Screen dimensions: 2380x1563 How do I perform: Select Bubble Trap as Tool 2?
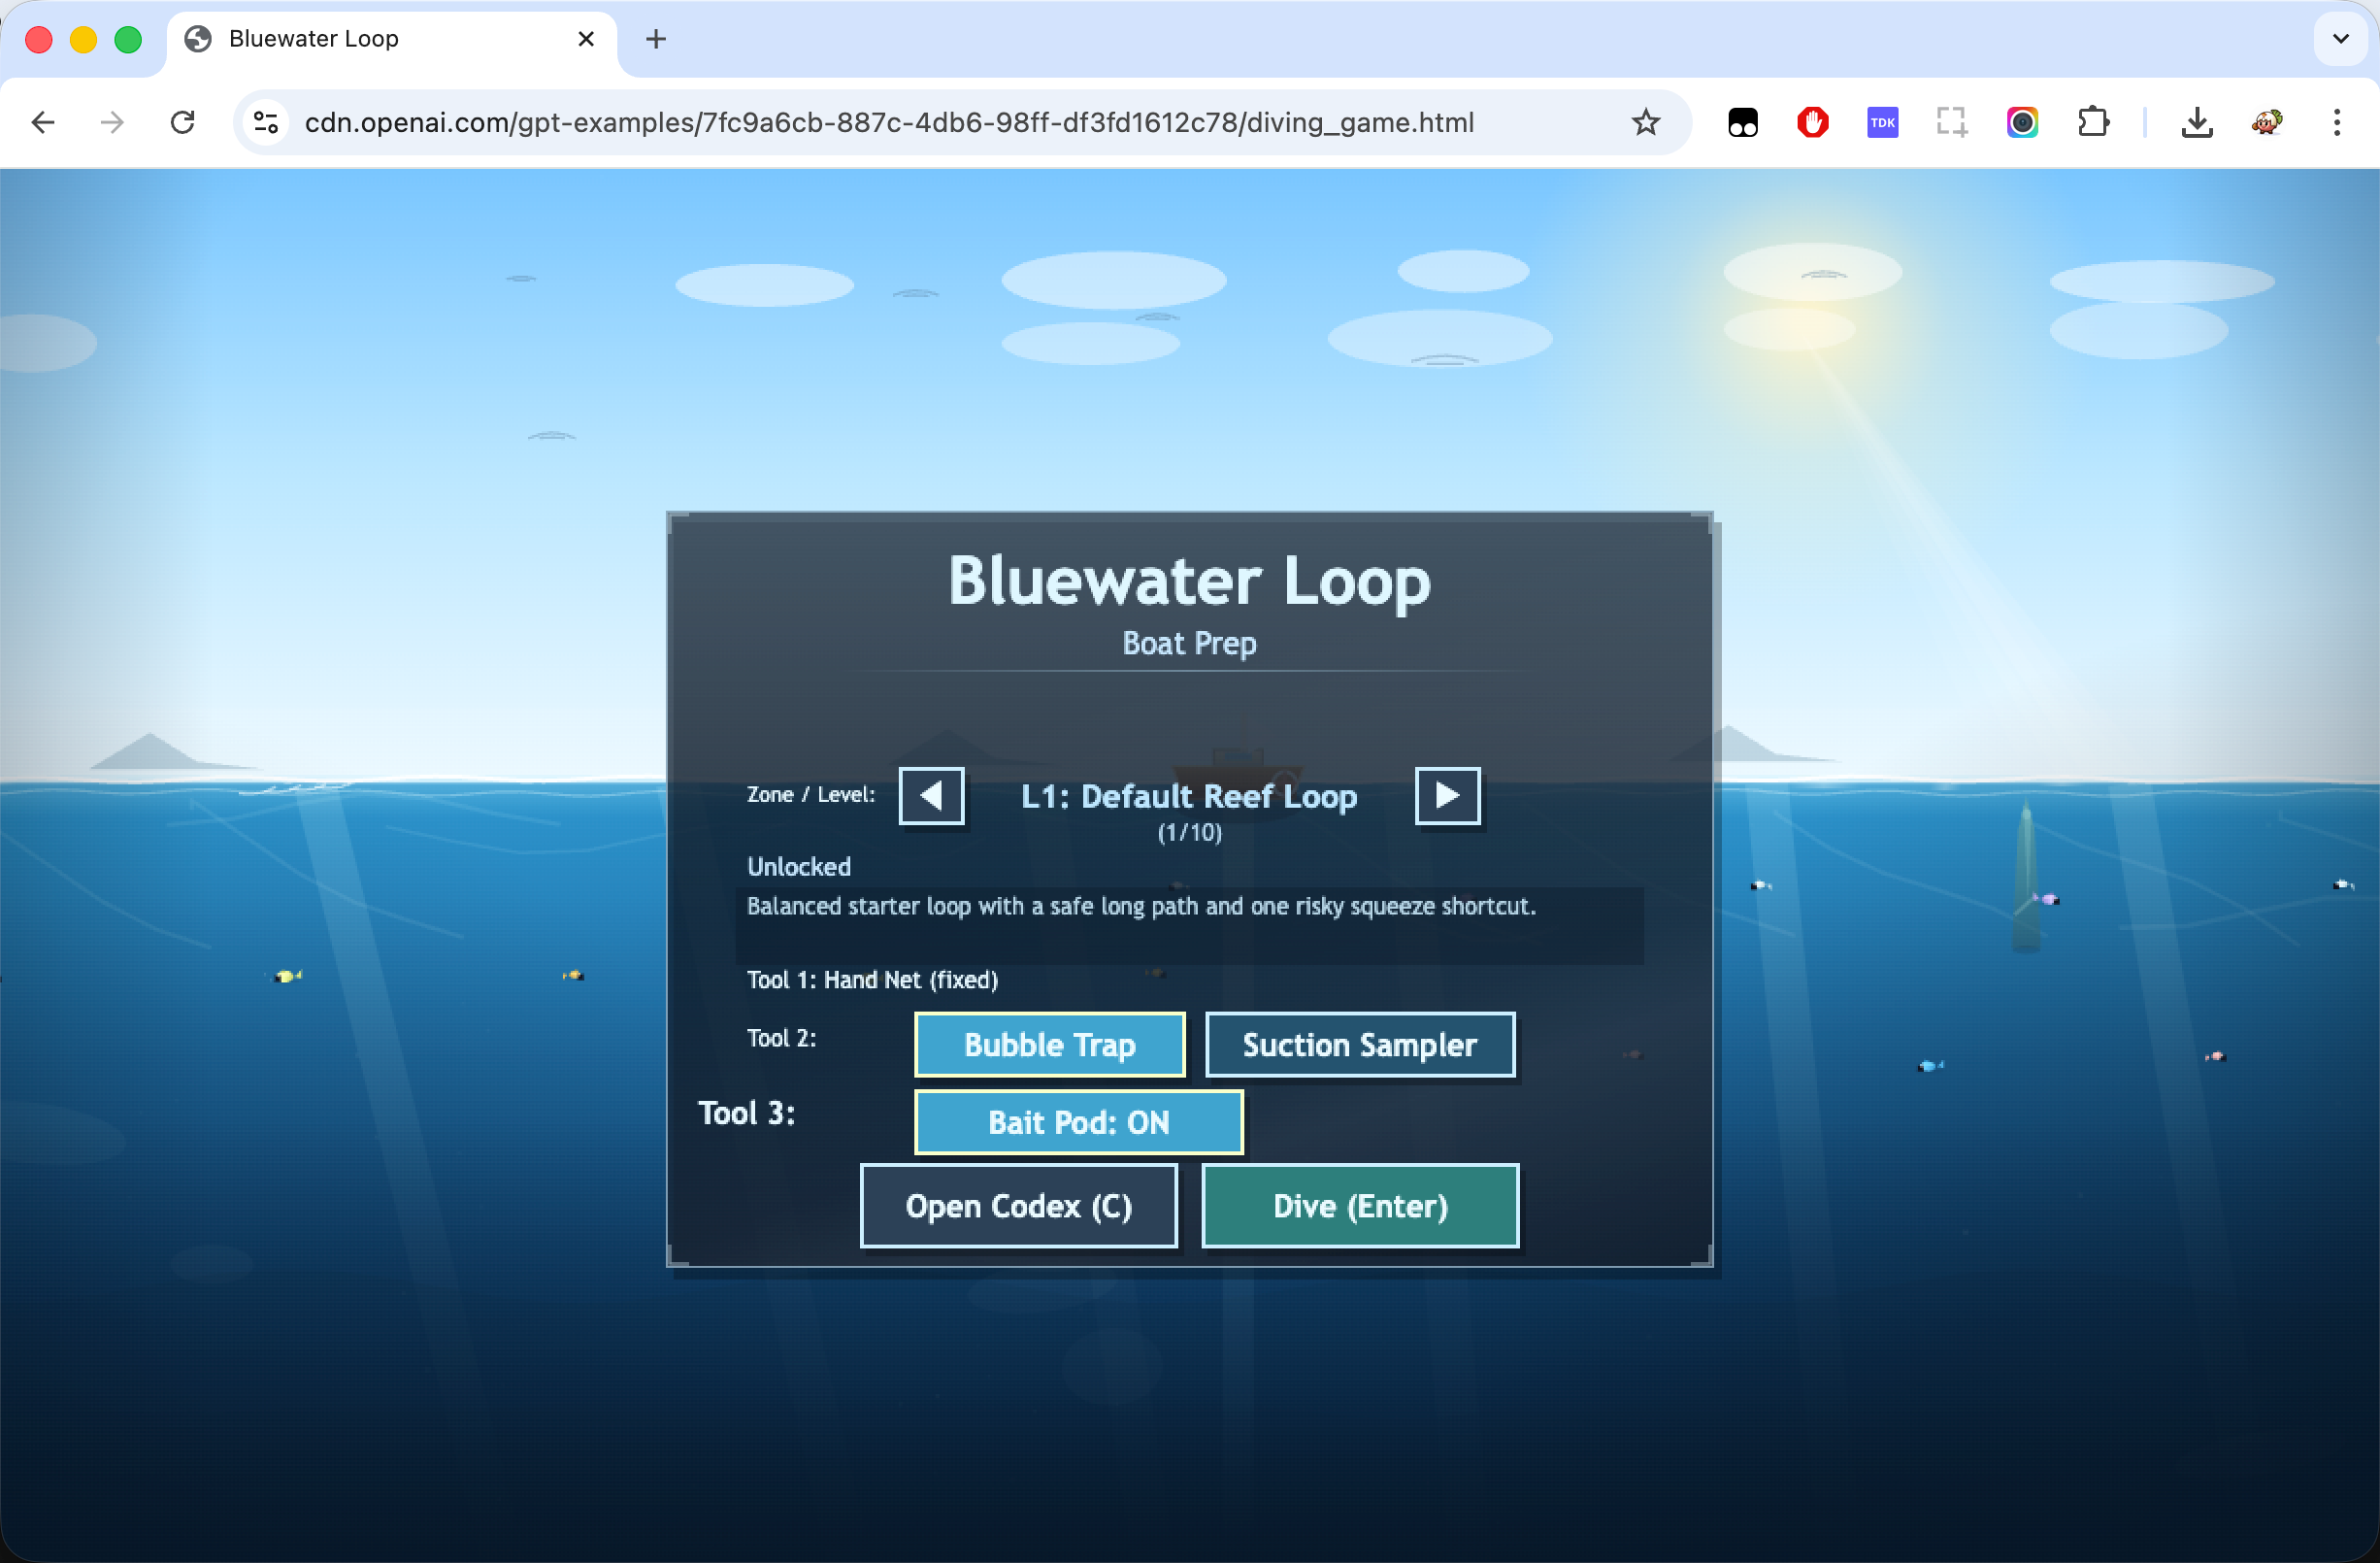point(1049,1045)
